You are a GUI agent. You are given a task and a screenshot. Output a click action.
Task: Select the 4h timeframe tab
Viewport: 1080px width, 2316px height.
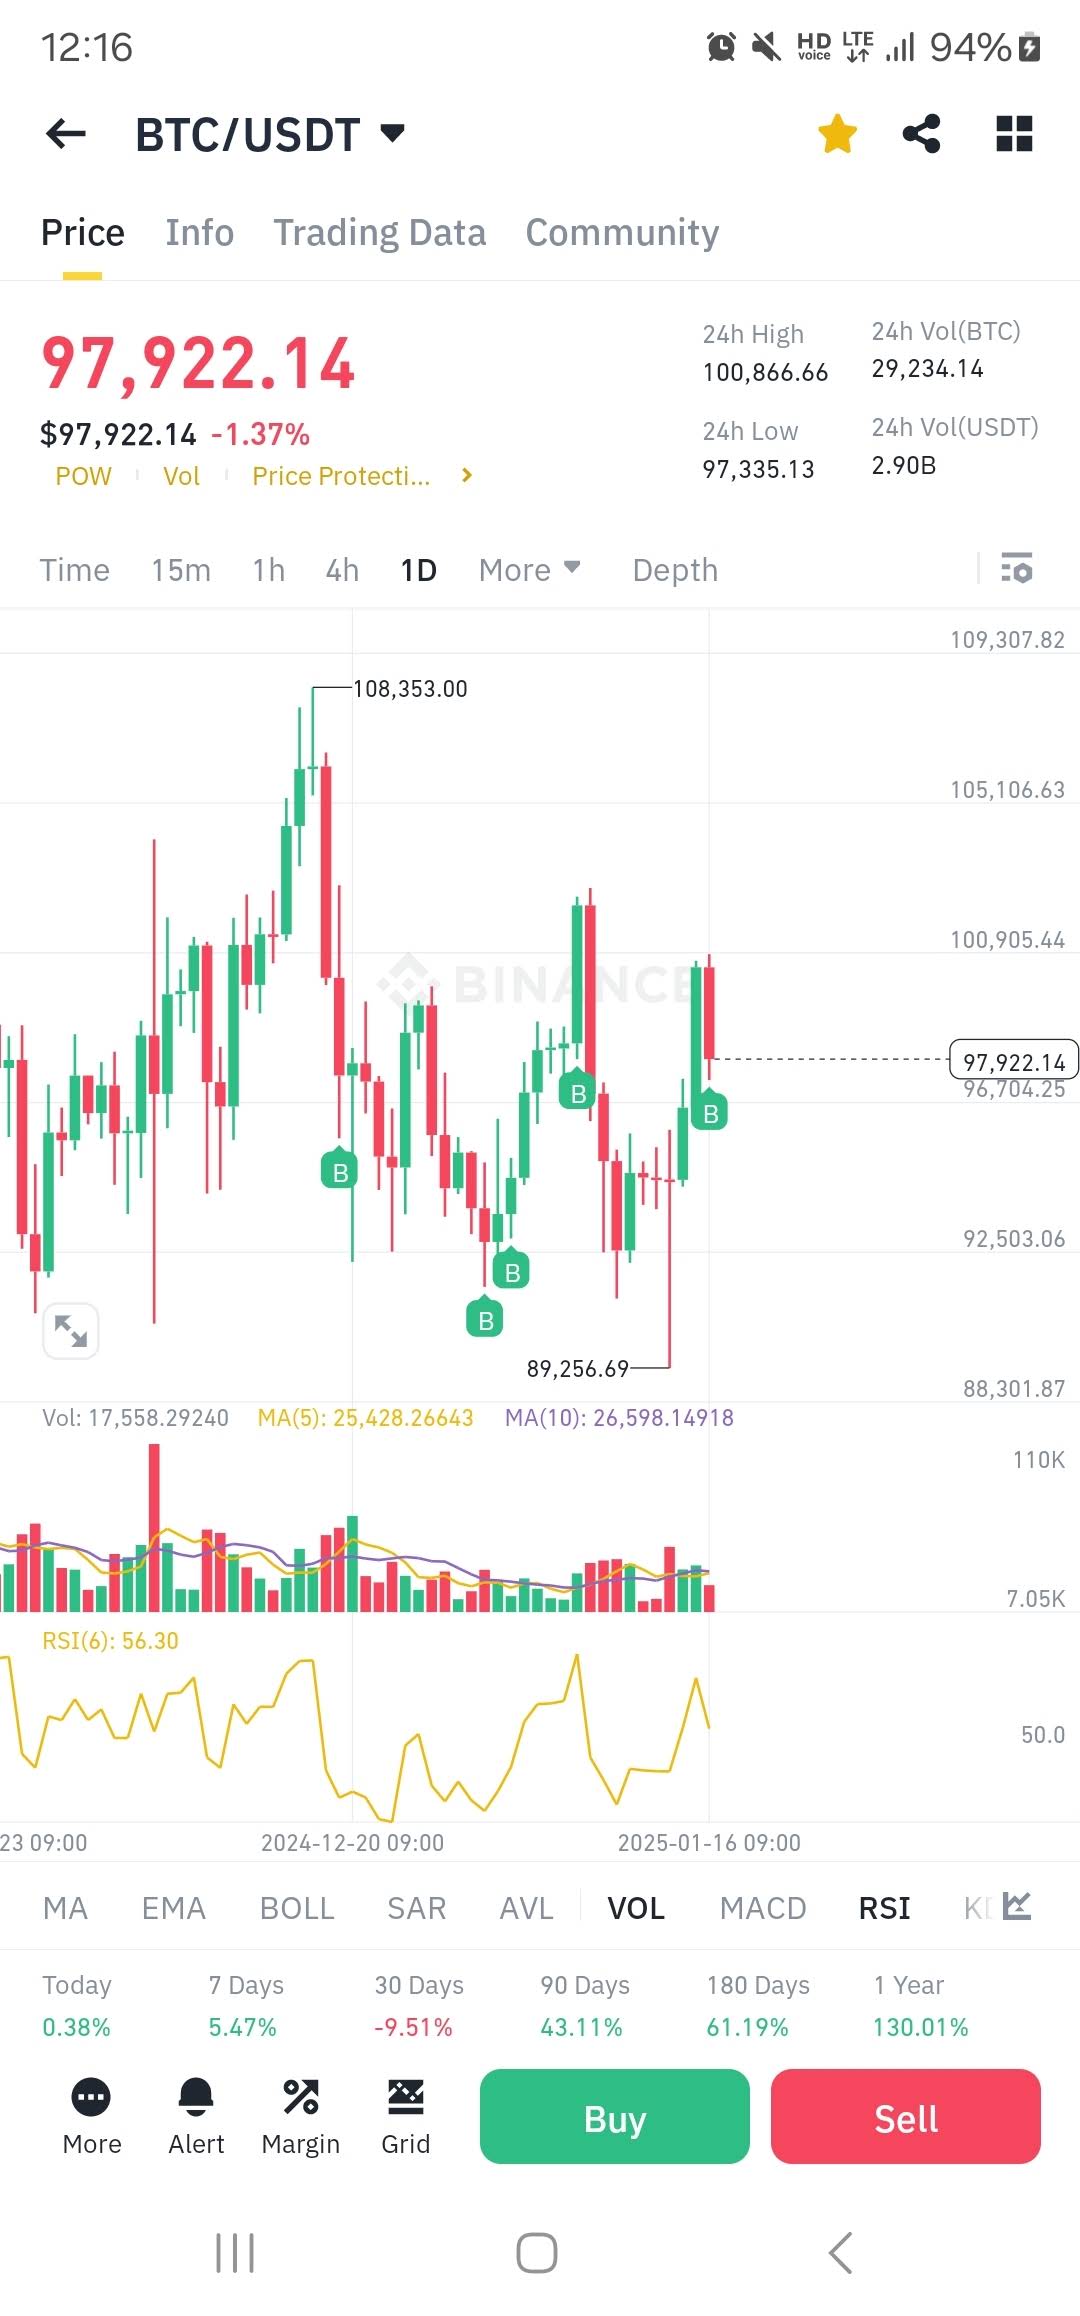click(342, 570)
